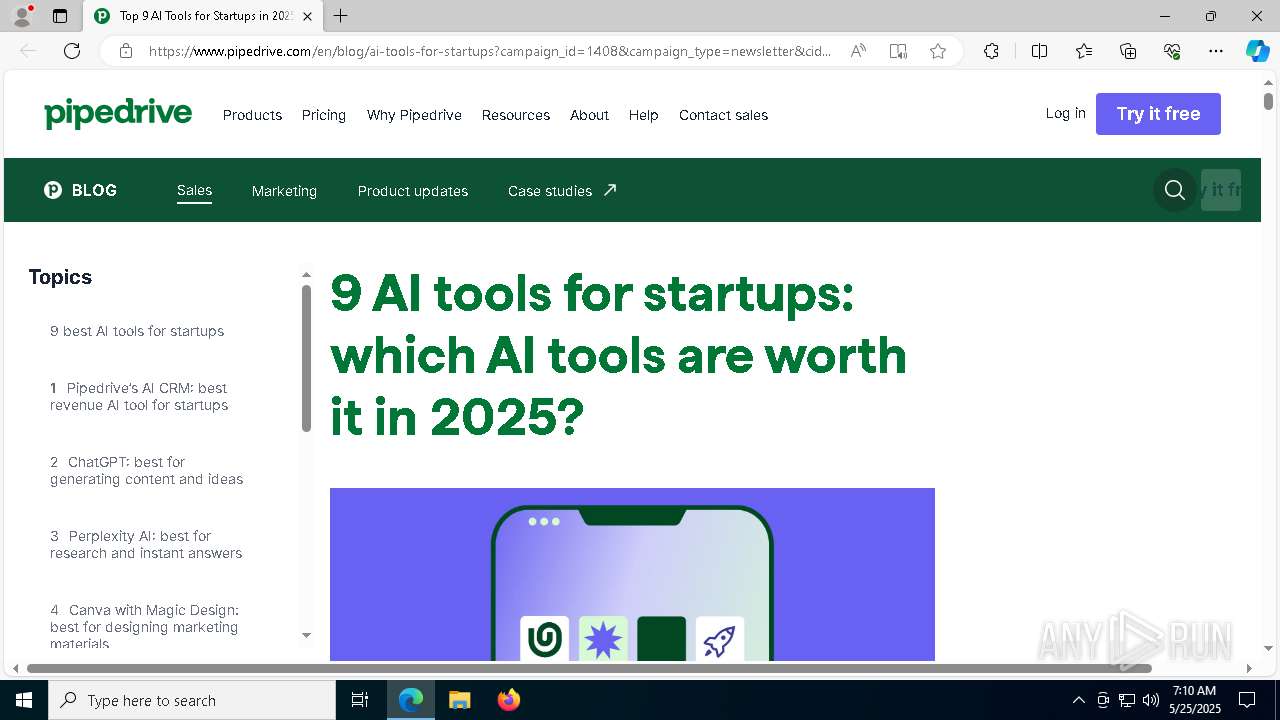1280x720 pixels.
Task: Open a new browser tab
Action: click(x=341, y=16)
